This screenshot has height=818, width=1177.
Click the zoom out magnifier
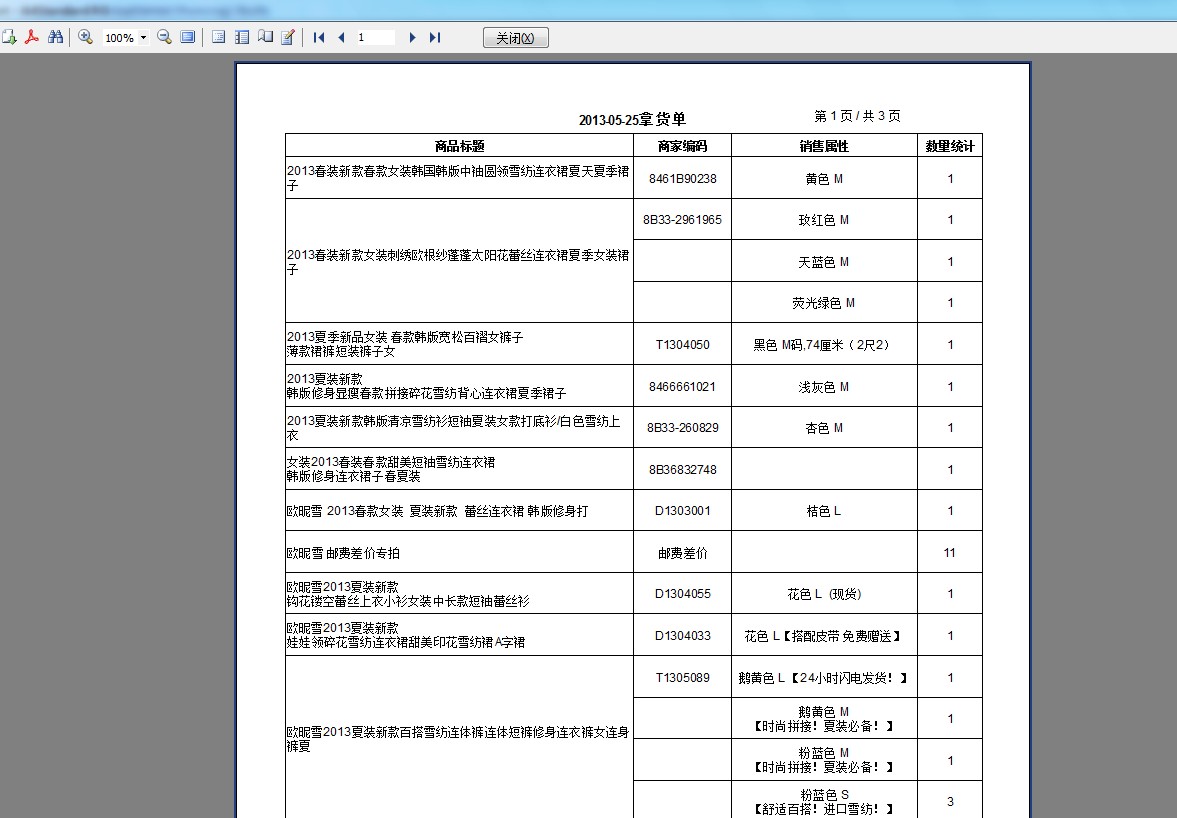[164, 37]
